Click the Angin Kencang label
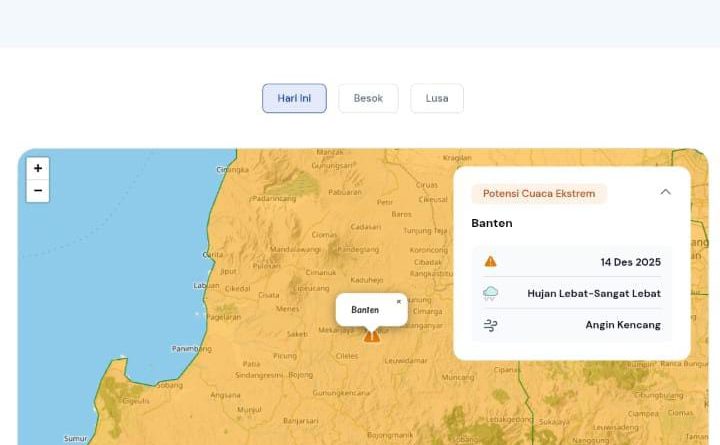The image size is (720, 445). [x=623, y=325]
